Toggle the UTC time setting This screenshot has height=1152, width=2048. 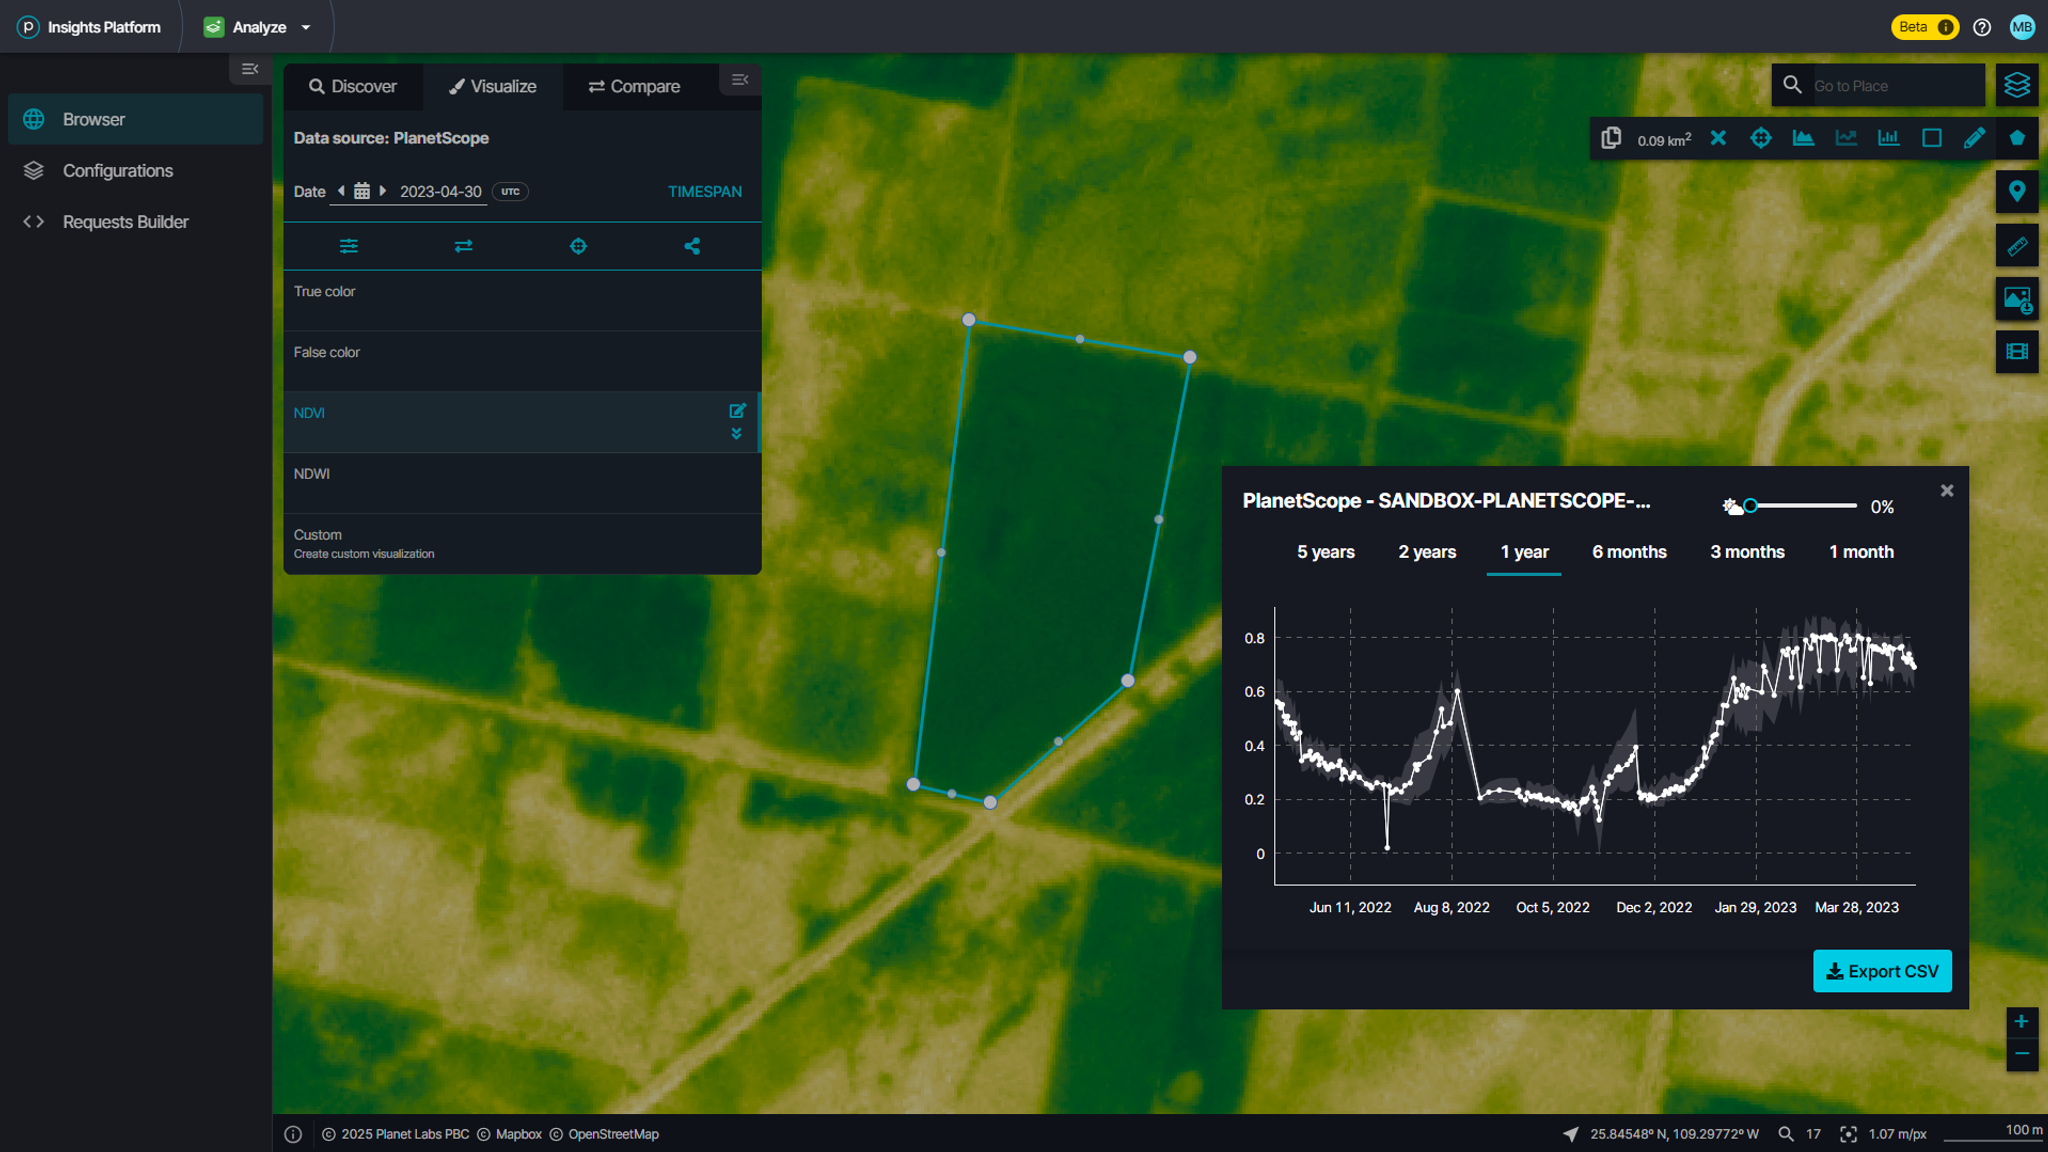click(510, 191)
